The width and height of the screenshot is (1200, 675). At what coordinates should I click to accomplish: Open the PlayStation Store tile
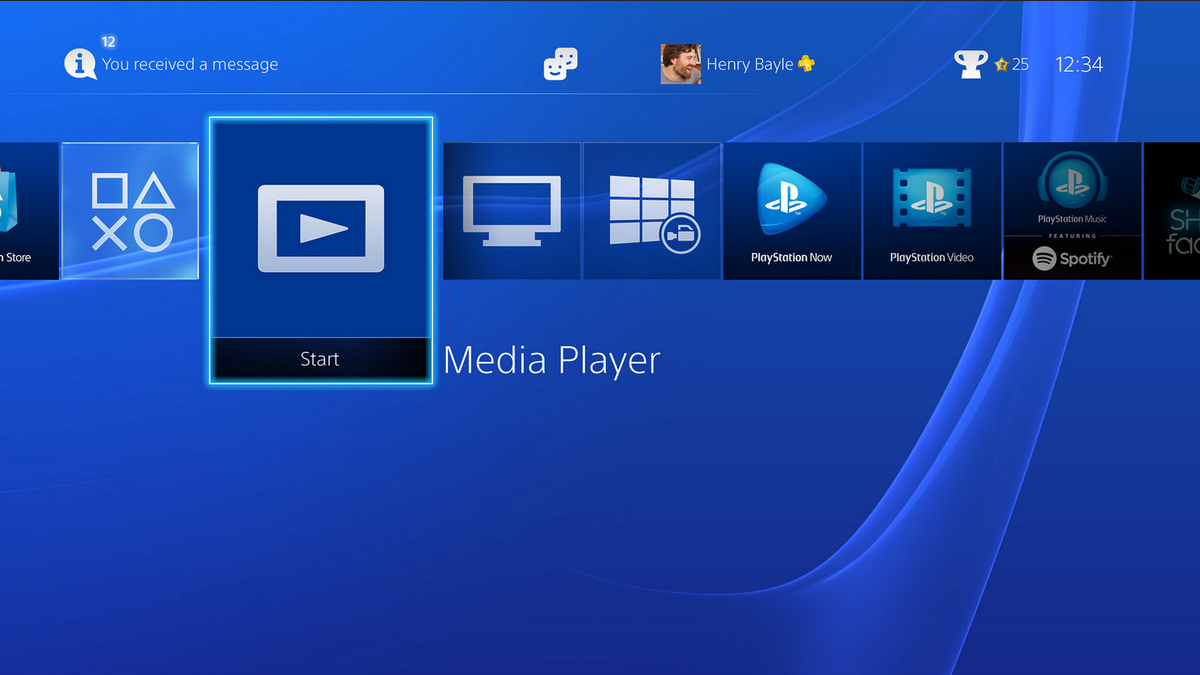(x=28, y=211)
